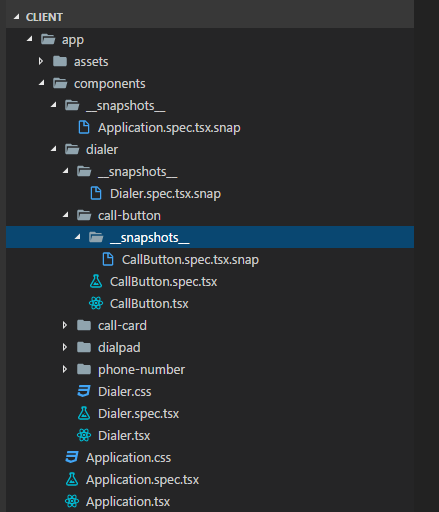The height and width of the screenshot is (512, 439).
Task: Click the app open-folder icon
Action: coord(48,39)
